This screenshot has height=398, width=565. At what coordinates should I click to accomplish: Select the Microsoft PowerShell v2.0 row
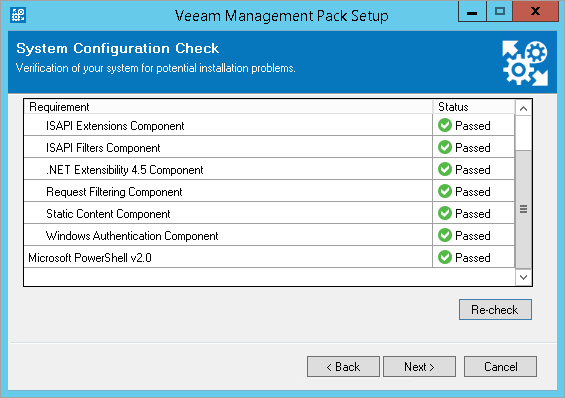[x=269, y=257]
